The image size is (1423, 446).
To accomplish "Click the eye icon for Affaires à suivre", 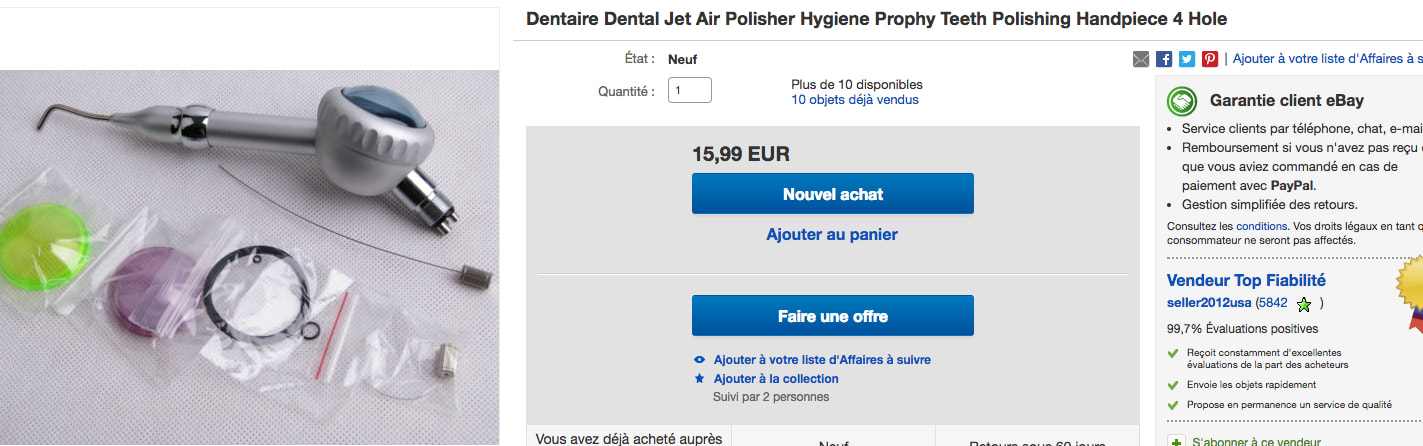I will pos(699,360).
